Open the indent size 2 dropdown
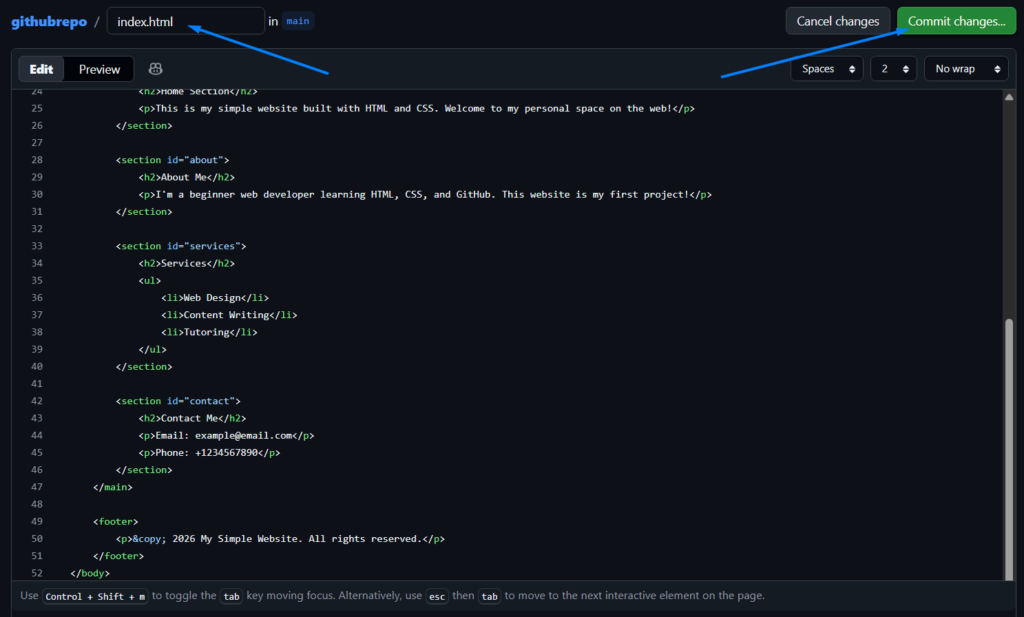Image resolution: width=1024 pixels, height=617 pixels. coord(893,69)
